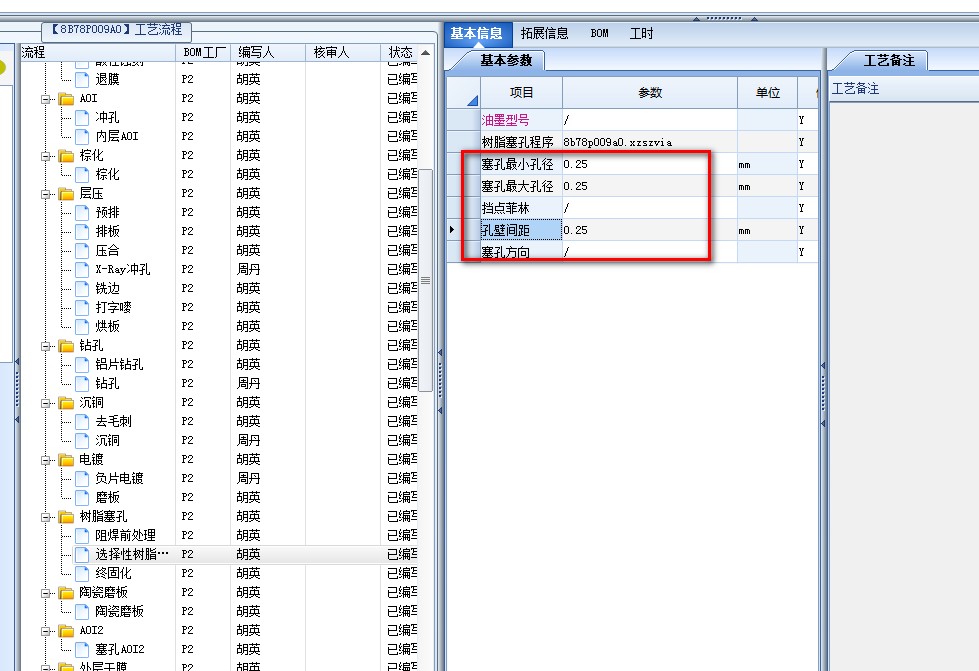Select the 选择性树脂 process step

(132, 554)
